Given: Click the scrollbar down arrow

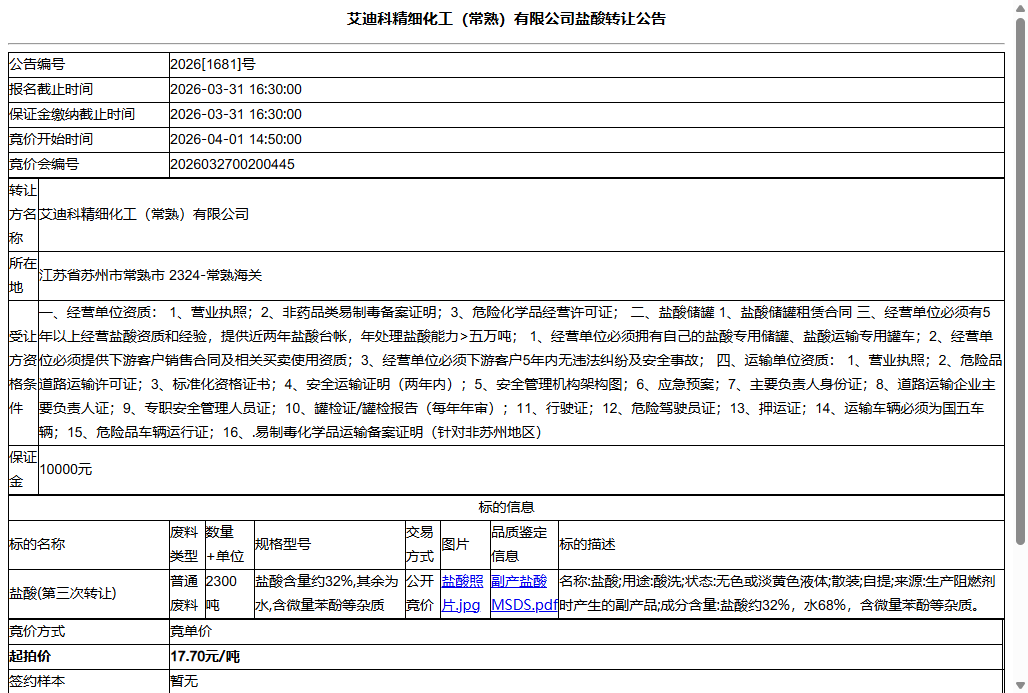Looking at the screenshot, I should 1019,683.
